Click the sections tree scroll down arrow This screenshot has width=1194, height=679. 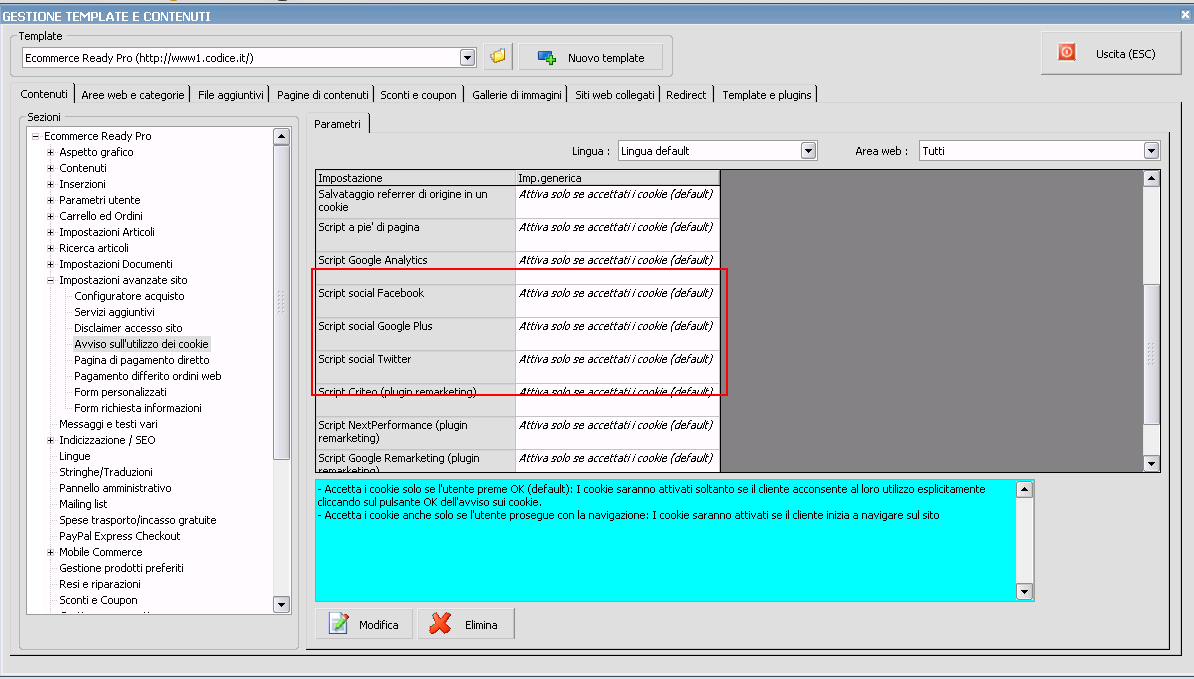pyautogui.click(x=281, y=604)
